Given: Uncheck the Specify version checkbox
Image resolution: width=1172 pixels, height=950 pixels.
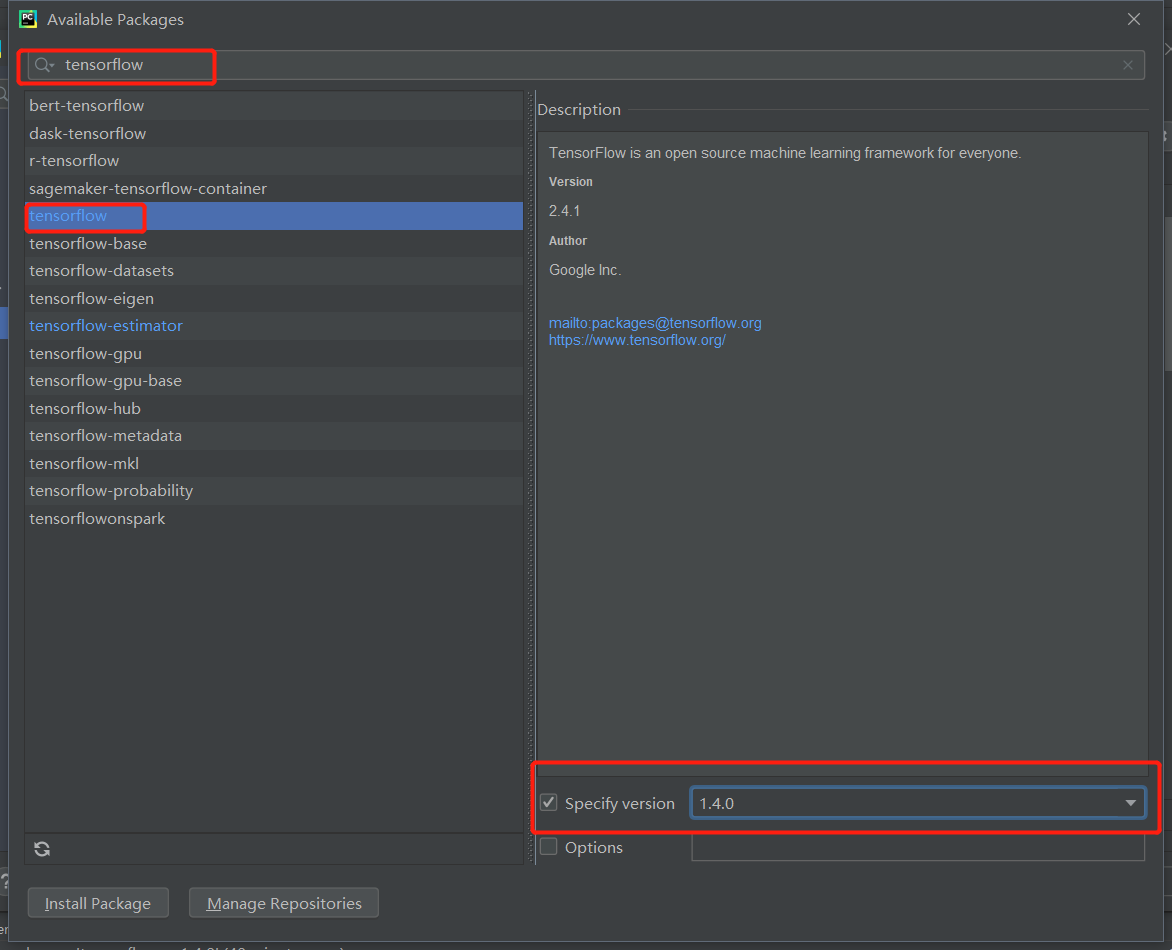Looking at the screenshot, I should (549, 803).
